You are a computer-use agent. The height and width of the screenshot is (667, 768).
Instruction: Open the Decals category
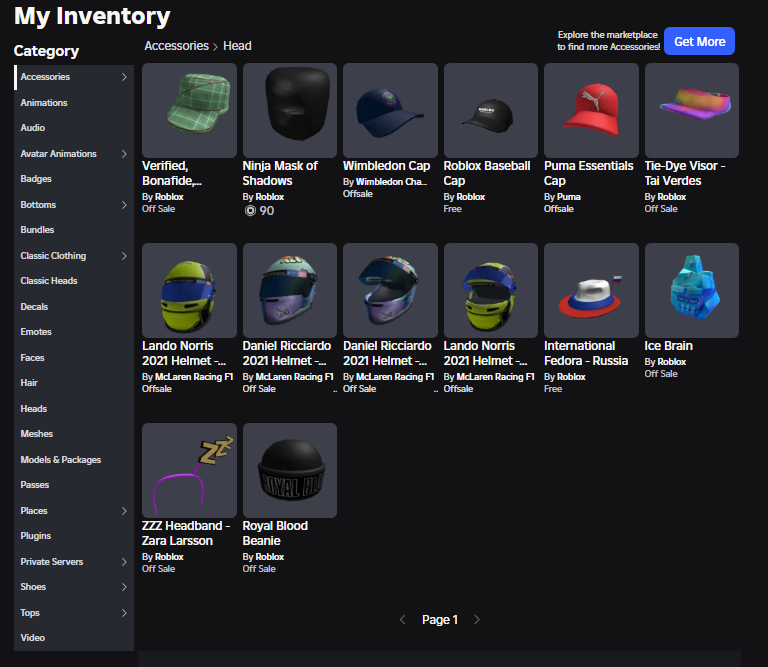click(74, 307)
